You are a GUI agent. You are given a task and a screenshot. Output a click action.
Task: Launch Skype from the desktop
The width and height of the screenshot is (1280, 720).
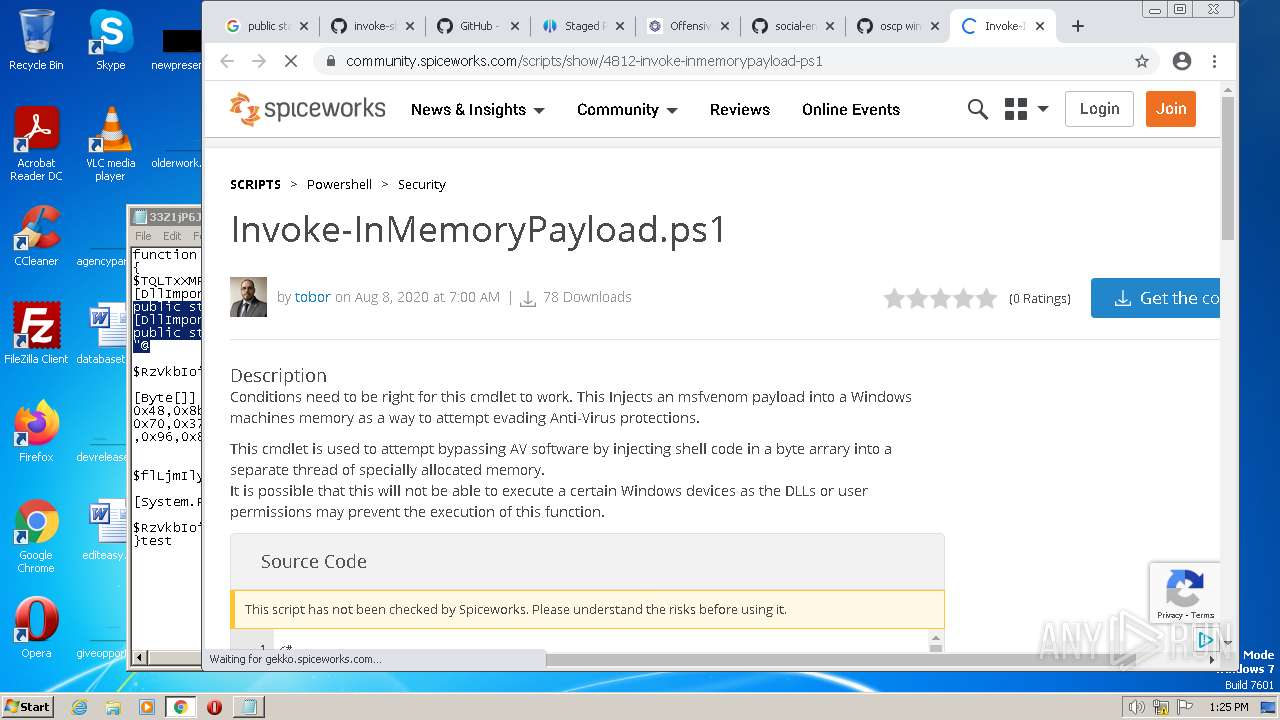110,40
